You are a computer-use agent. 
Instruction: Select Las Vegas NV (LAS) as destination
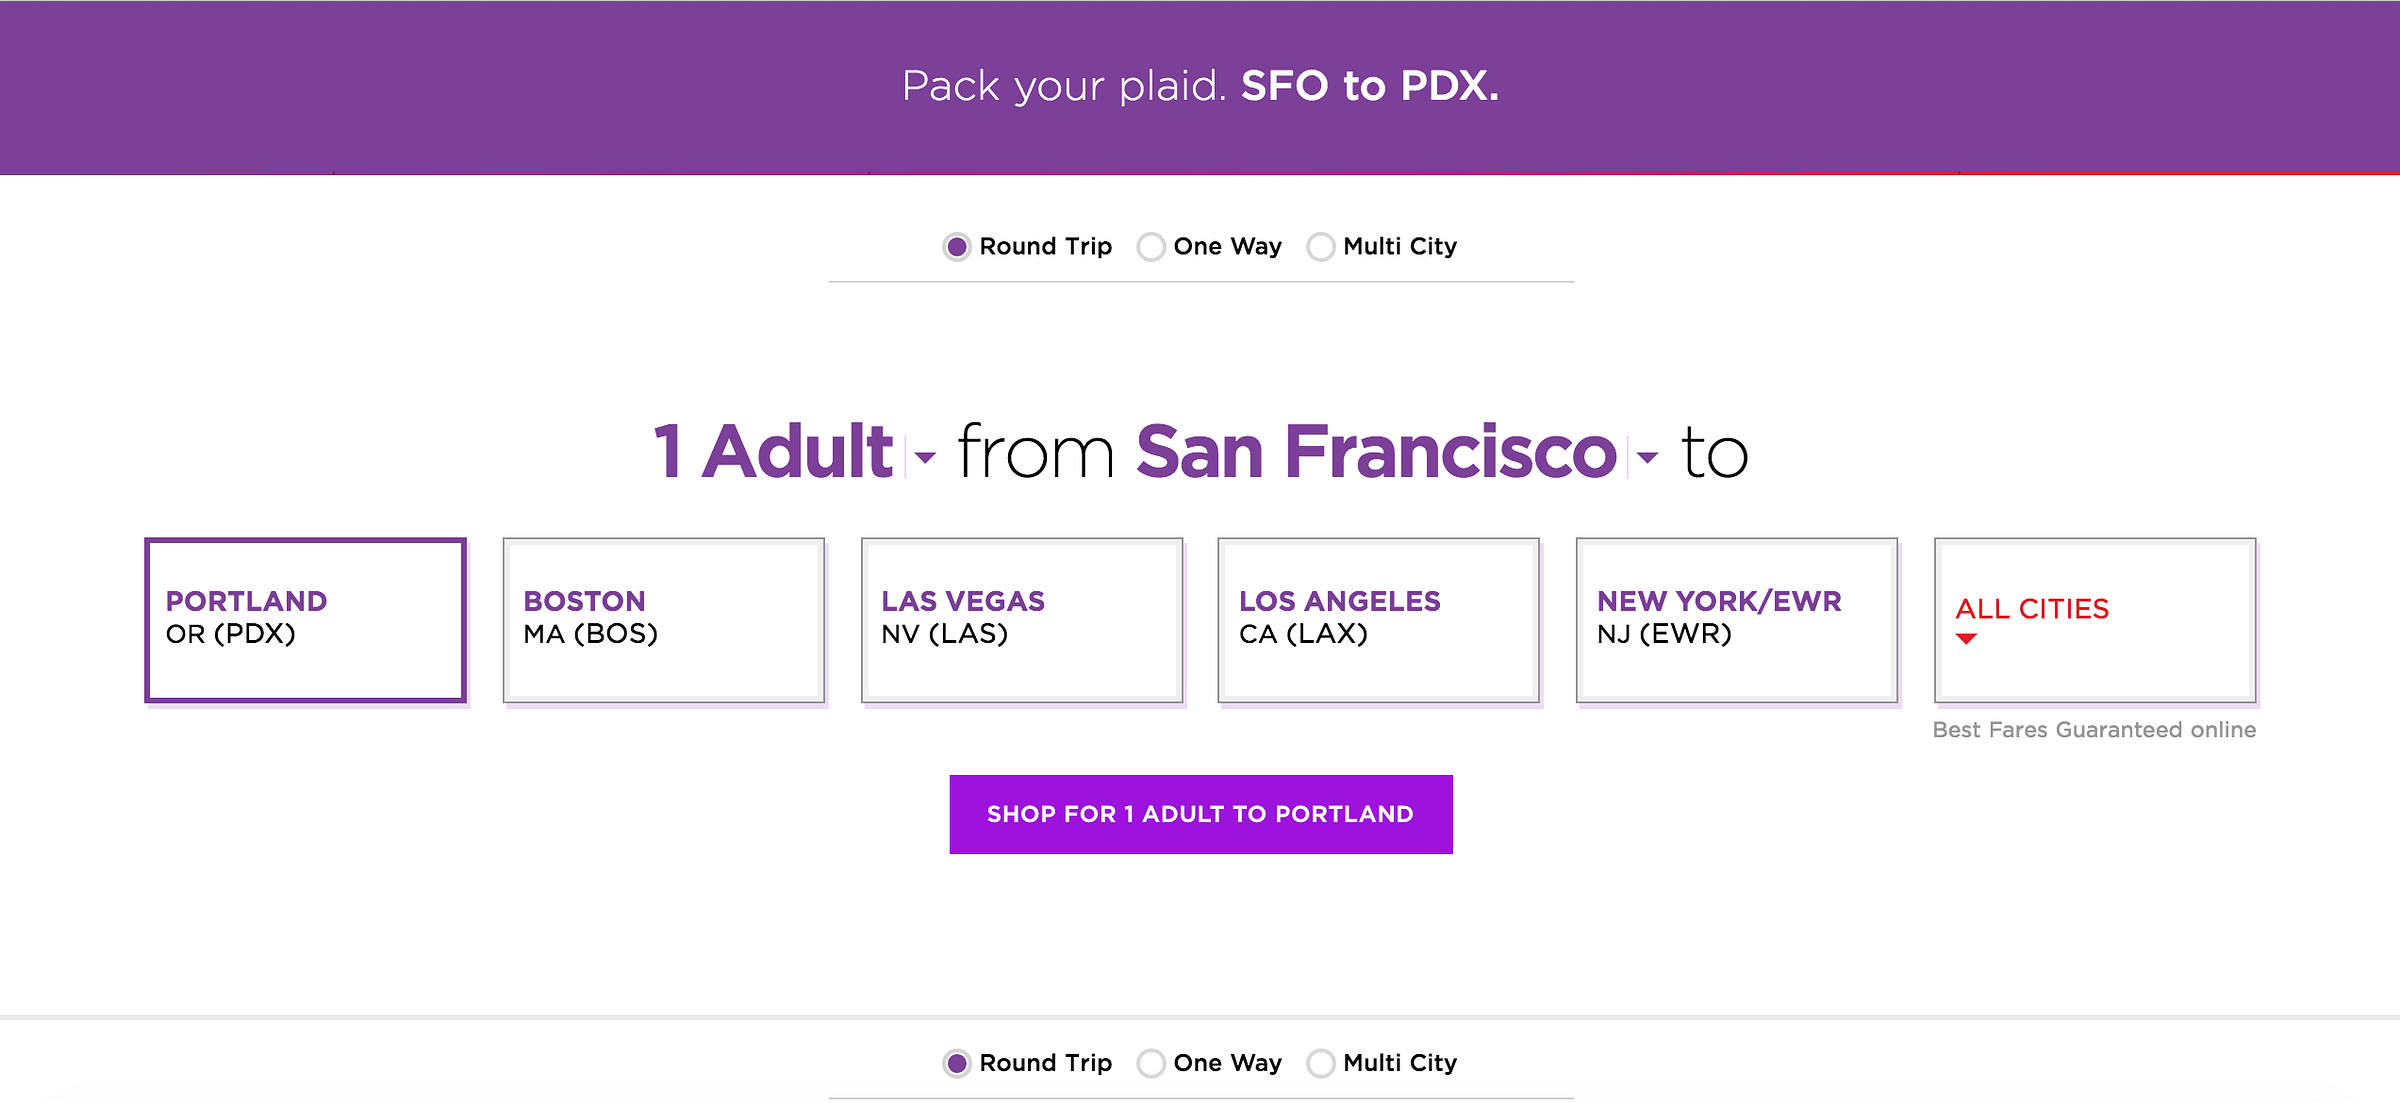pos(1020,618)
